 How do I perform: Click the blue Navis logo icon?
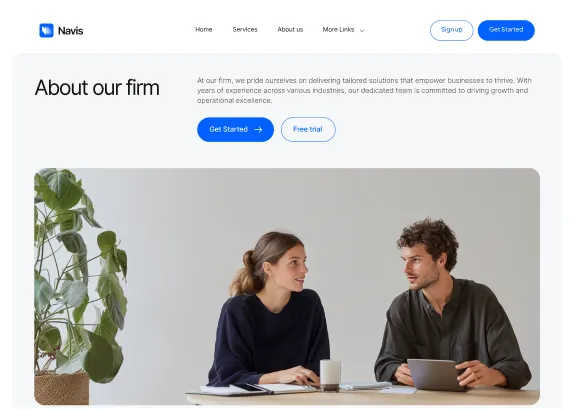click(x=46, y=30)
